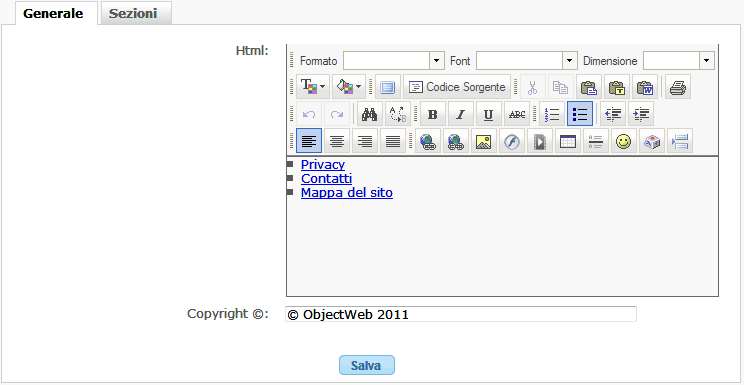Click the Undo arrow icon
Viewport: 744px width, 385px height.
pyautogui.click(x=309, y=114)
